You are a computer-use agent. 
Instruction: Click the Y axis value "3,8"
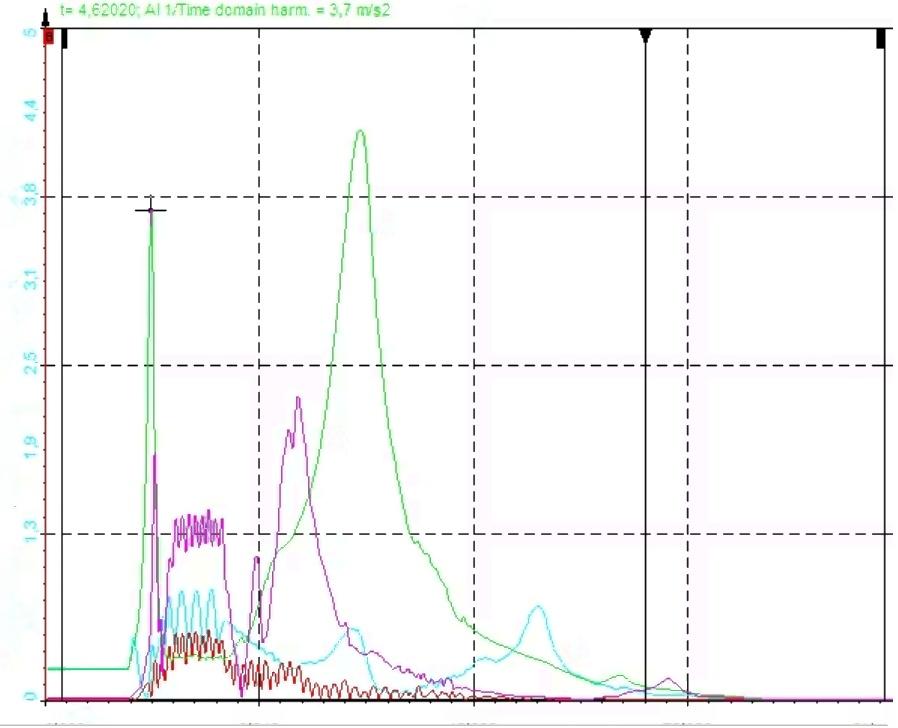30,195
